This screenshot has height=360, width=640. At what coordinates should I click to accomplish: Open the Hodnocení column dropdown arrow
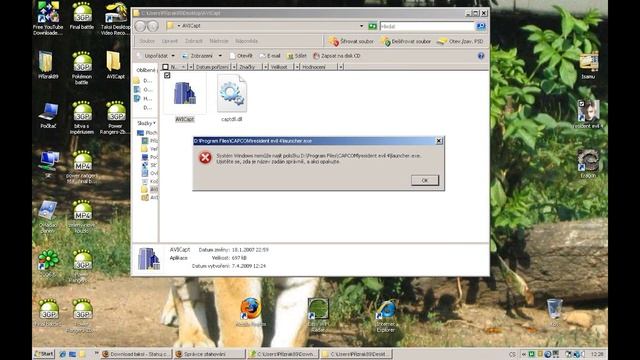coord(340,67)
